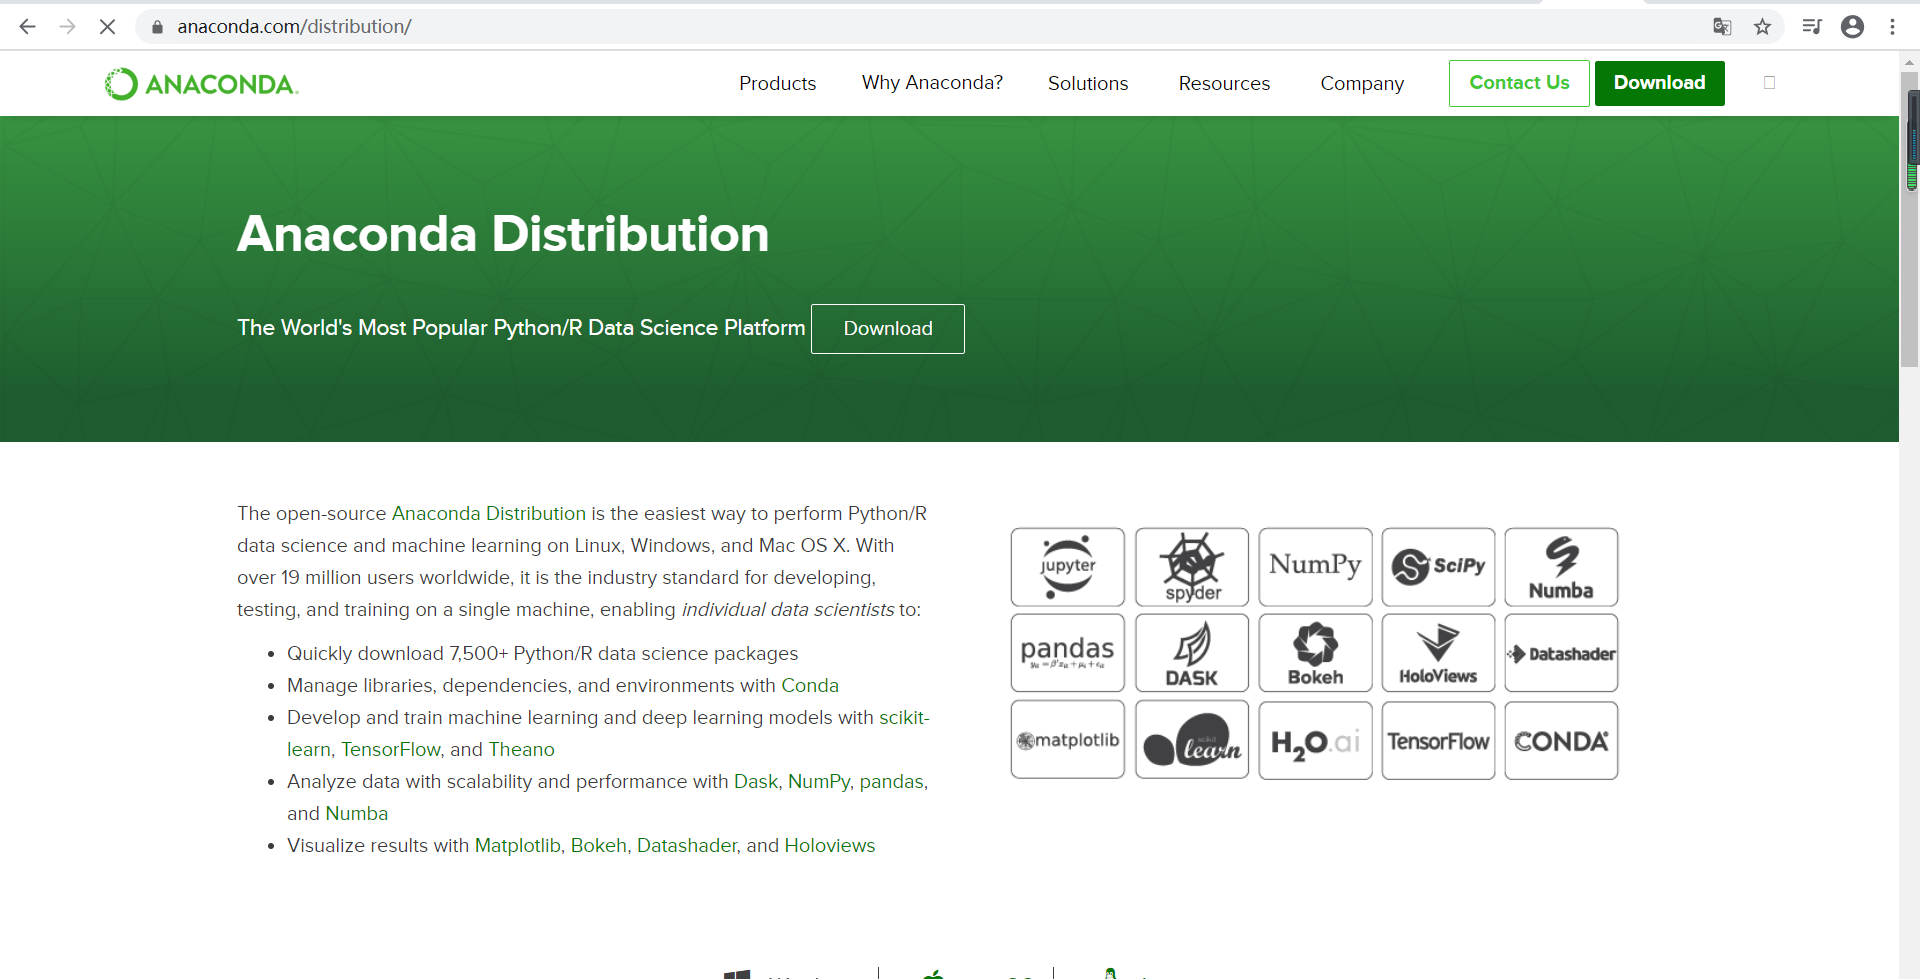Open the Numba logo tile
The width and height of the screenshot is (1920, 979).
point(1561,567)
